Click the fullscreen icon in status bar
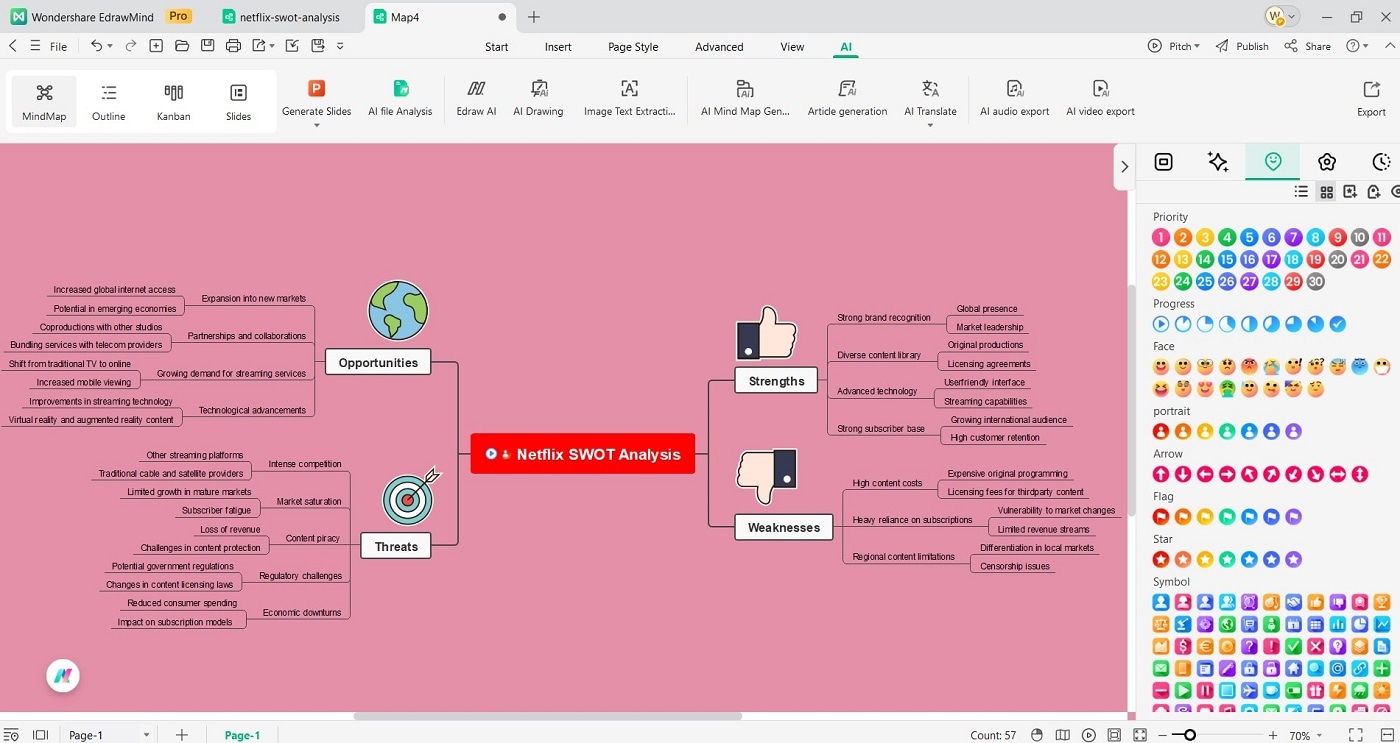The width and height of the screenshot is (1400, 743). [x=1356, y=735]
